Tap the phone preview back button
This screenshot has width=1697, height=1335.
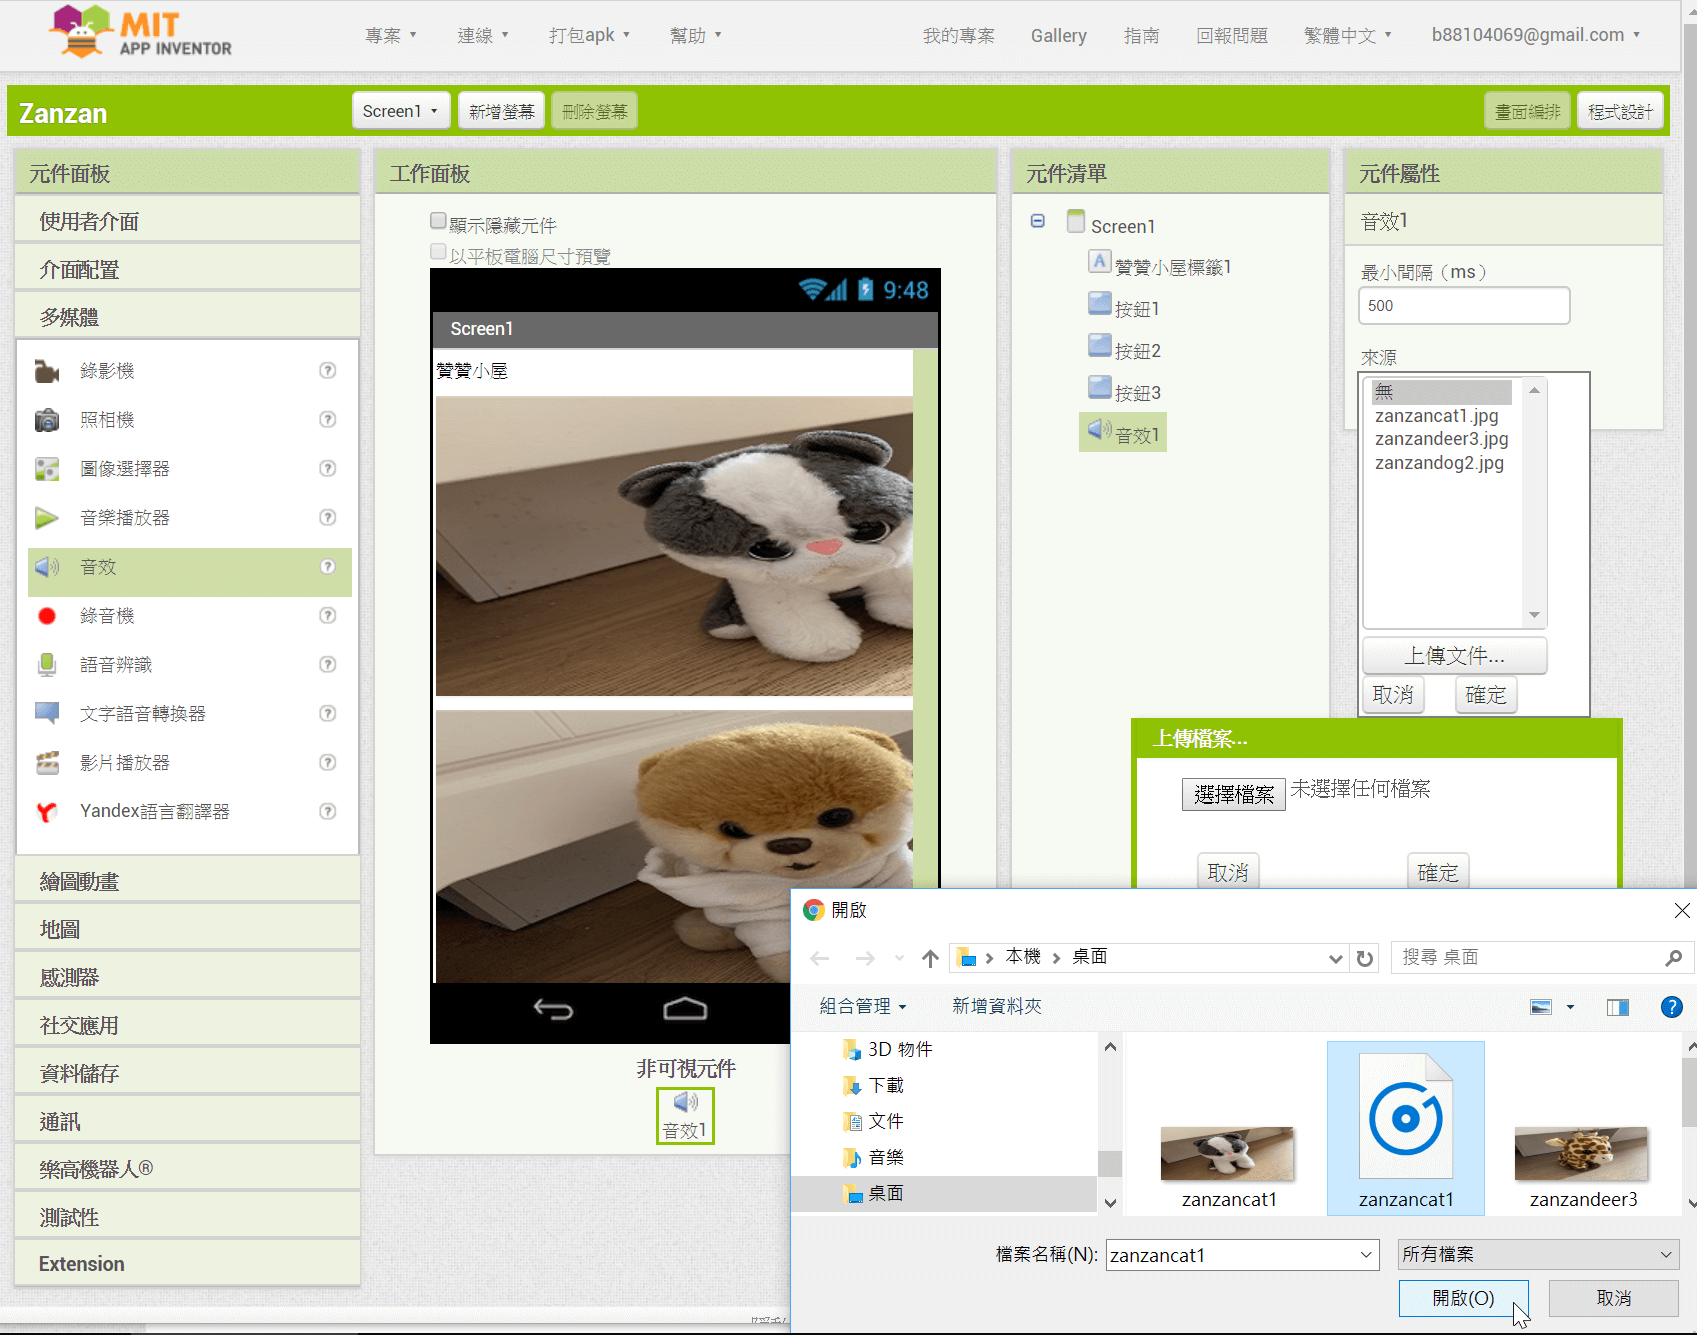[x=553, y=1009]
